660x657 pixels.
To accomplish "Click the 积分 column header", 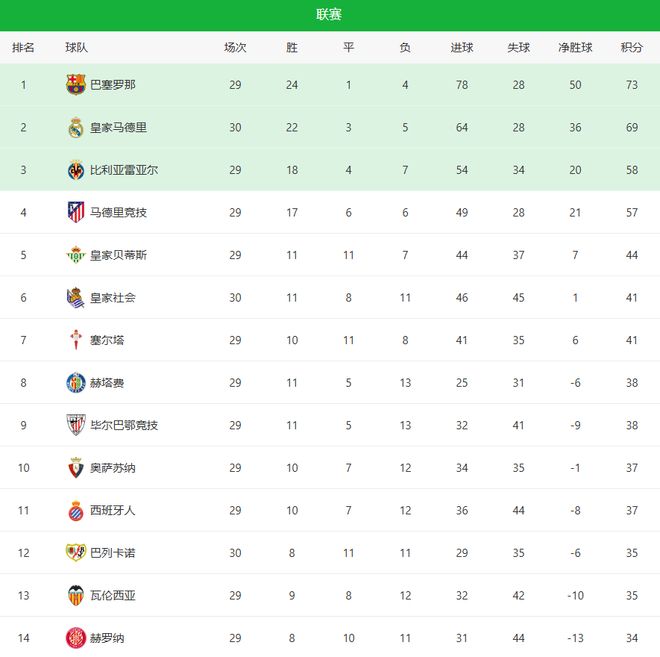I will coord(631,47).
